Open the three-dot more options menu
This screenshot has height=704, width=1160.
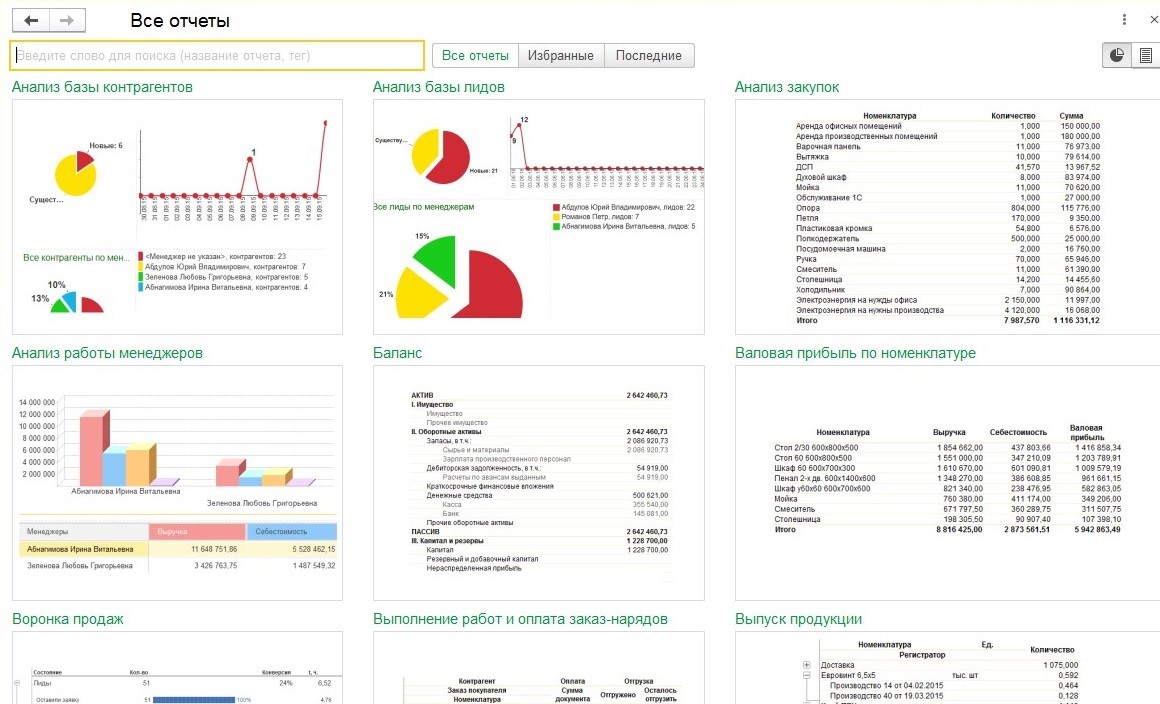click(x=1127, y=20)
